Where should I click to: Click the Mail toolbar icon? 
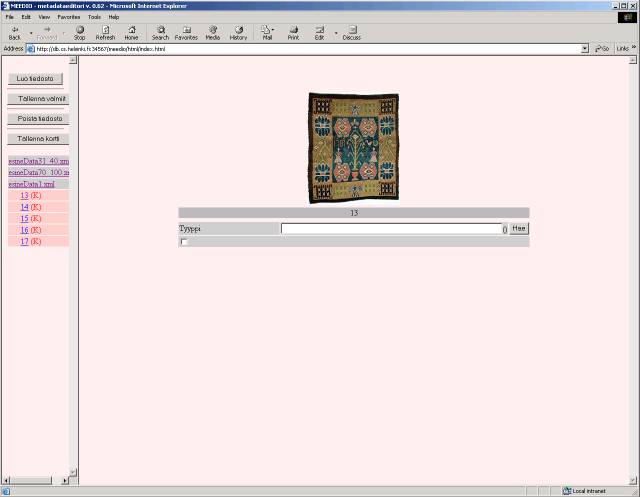[266, 33]
